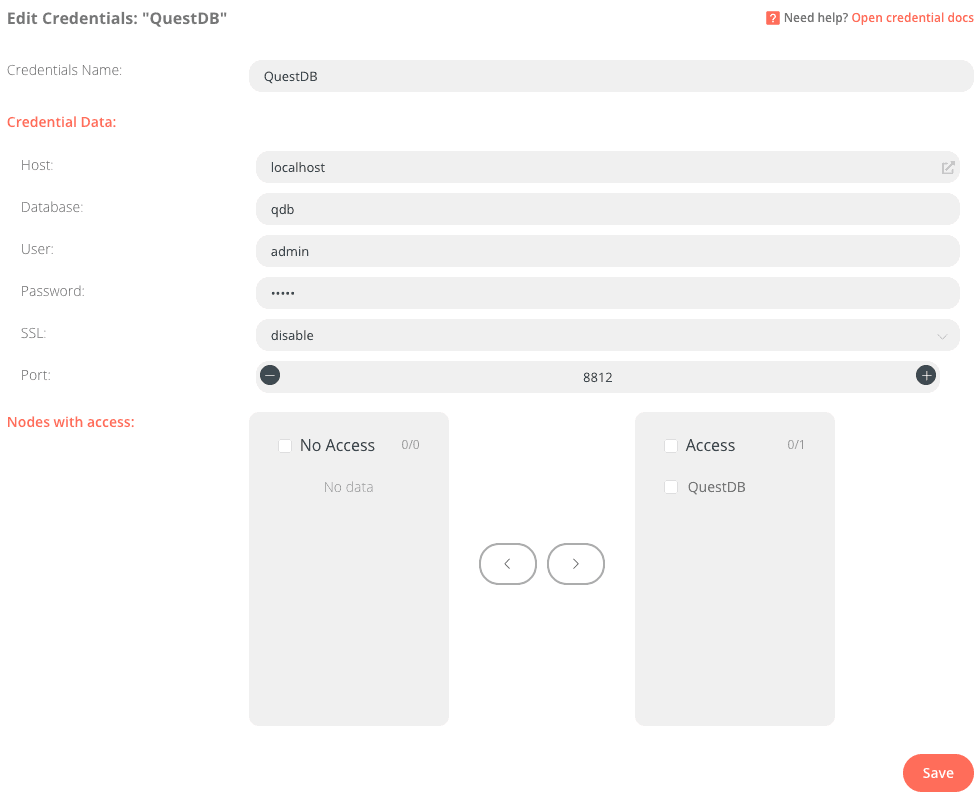This screenshot has height=801, width=977.
Task: Click the SSL dropdown chevron arrow
Action: (x=942, y=337)
